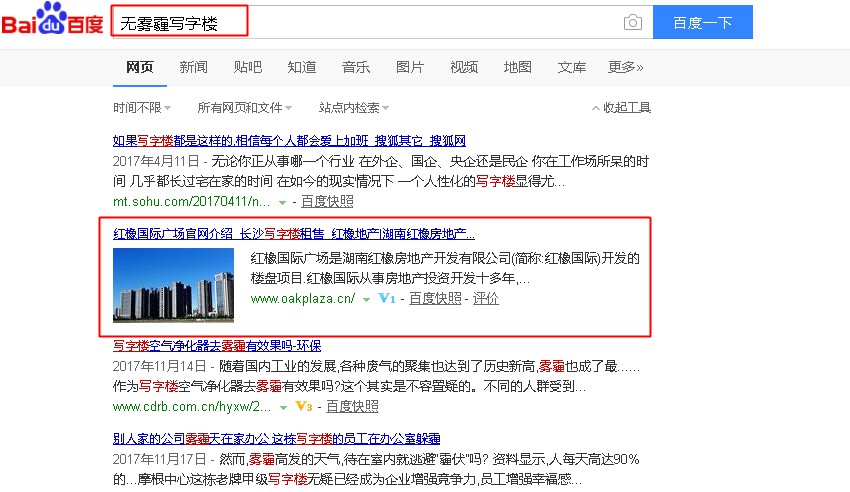Click the V3 credibility badge
The image size is (850, 492).
305,407
